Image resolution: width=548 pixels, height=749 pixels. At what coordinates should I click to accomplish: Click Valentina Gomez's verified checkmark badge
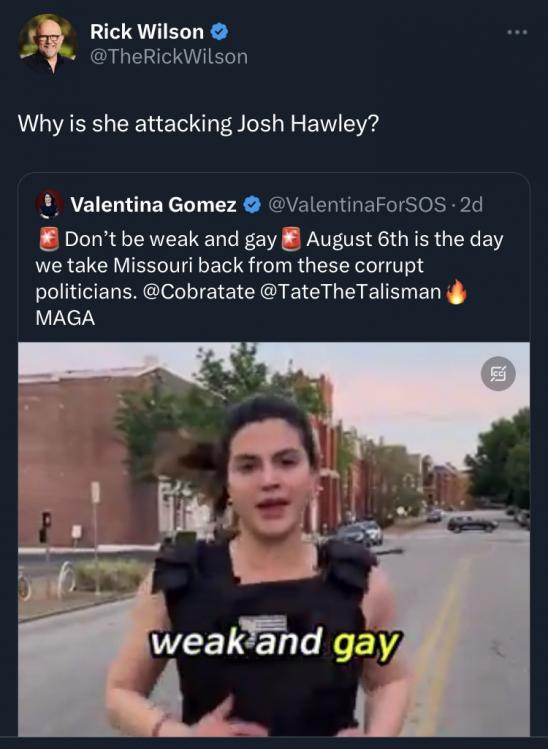[252, 205]
